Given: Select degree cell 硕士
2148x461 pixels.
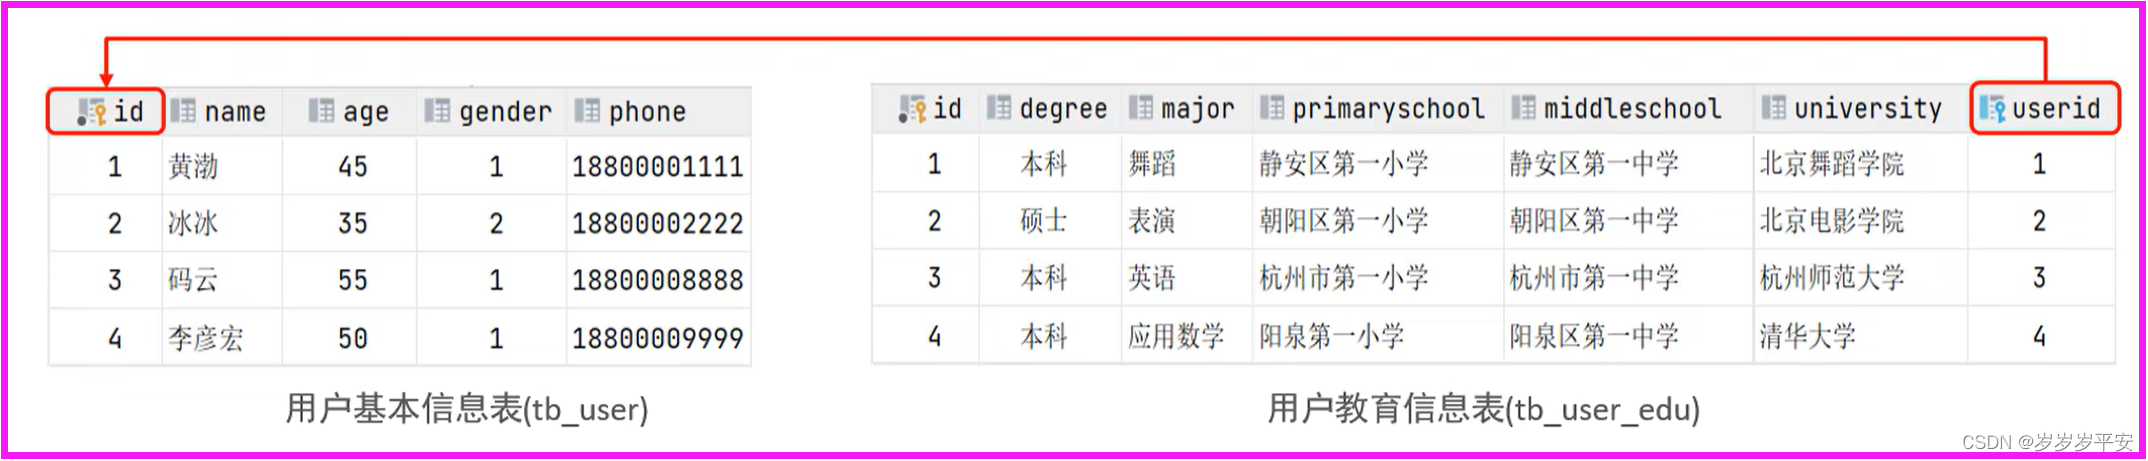Looking at the screenshot, I should [x=1044, y=221].
